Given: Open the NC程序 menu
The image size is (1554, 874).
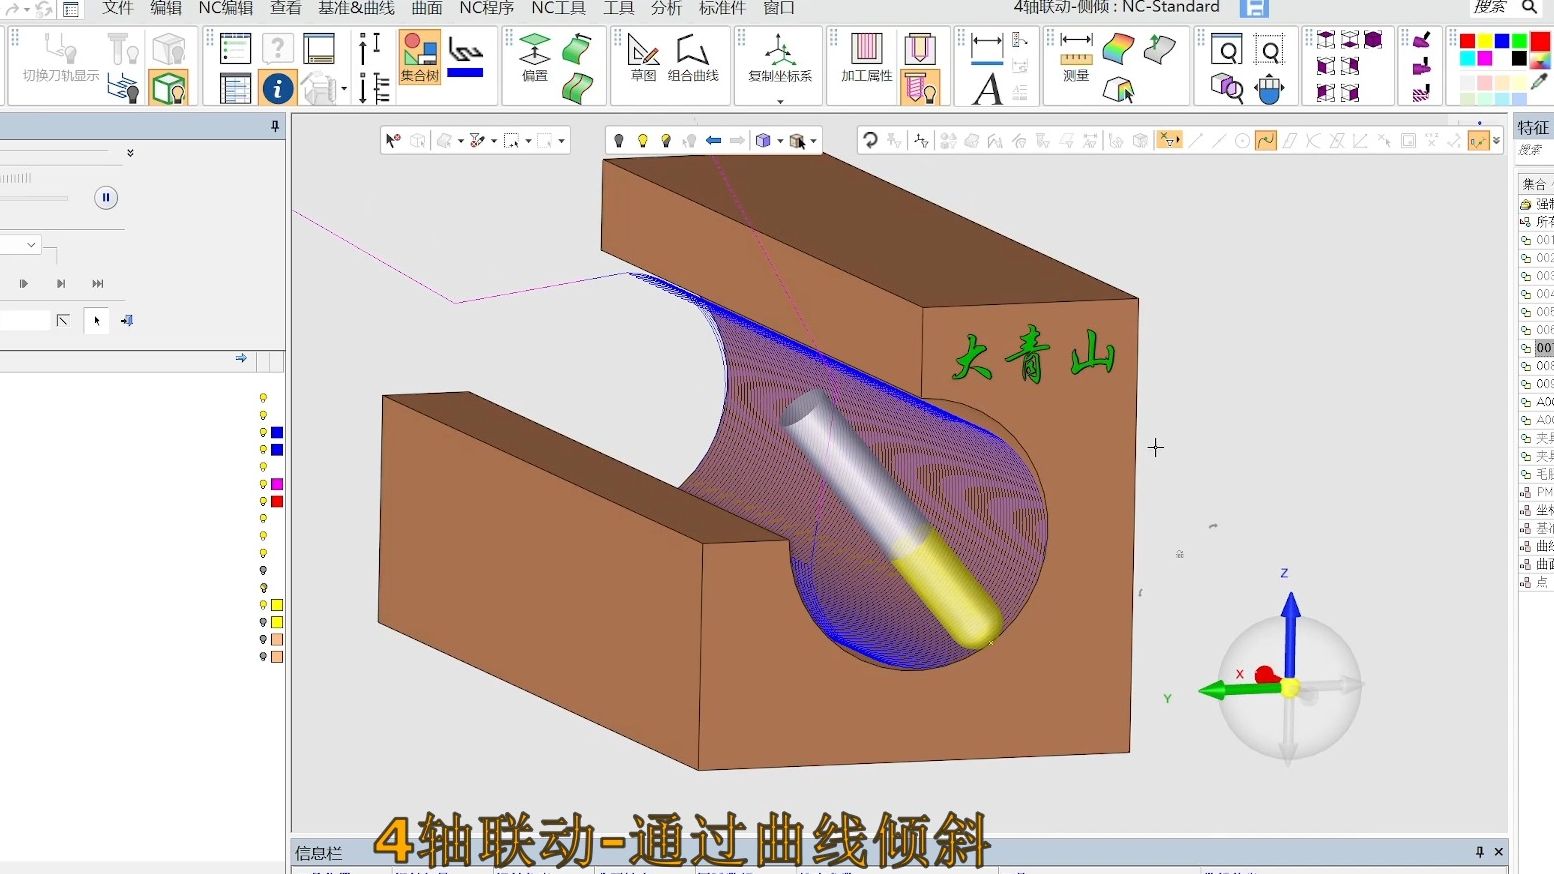Looking at the screenshot, I should pos(486,8).
